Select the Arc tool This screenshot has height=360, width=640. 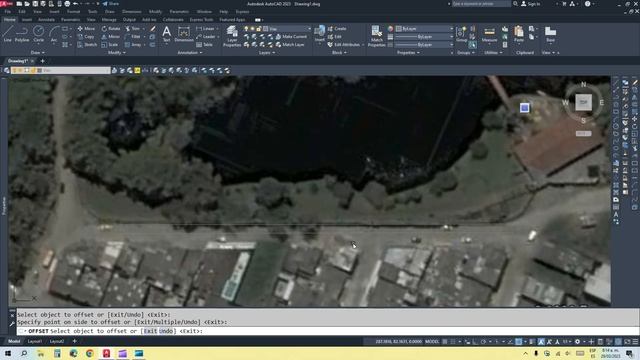click(x=54, y=34)
